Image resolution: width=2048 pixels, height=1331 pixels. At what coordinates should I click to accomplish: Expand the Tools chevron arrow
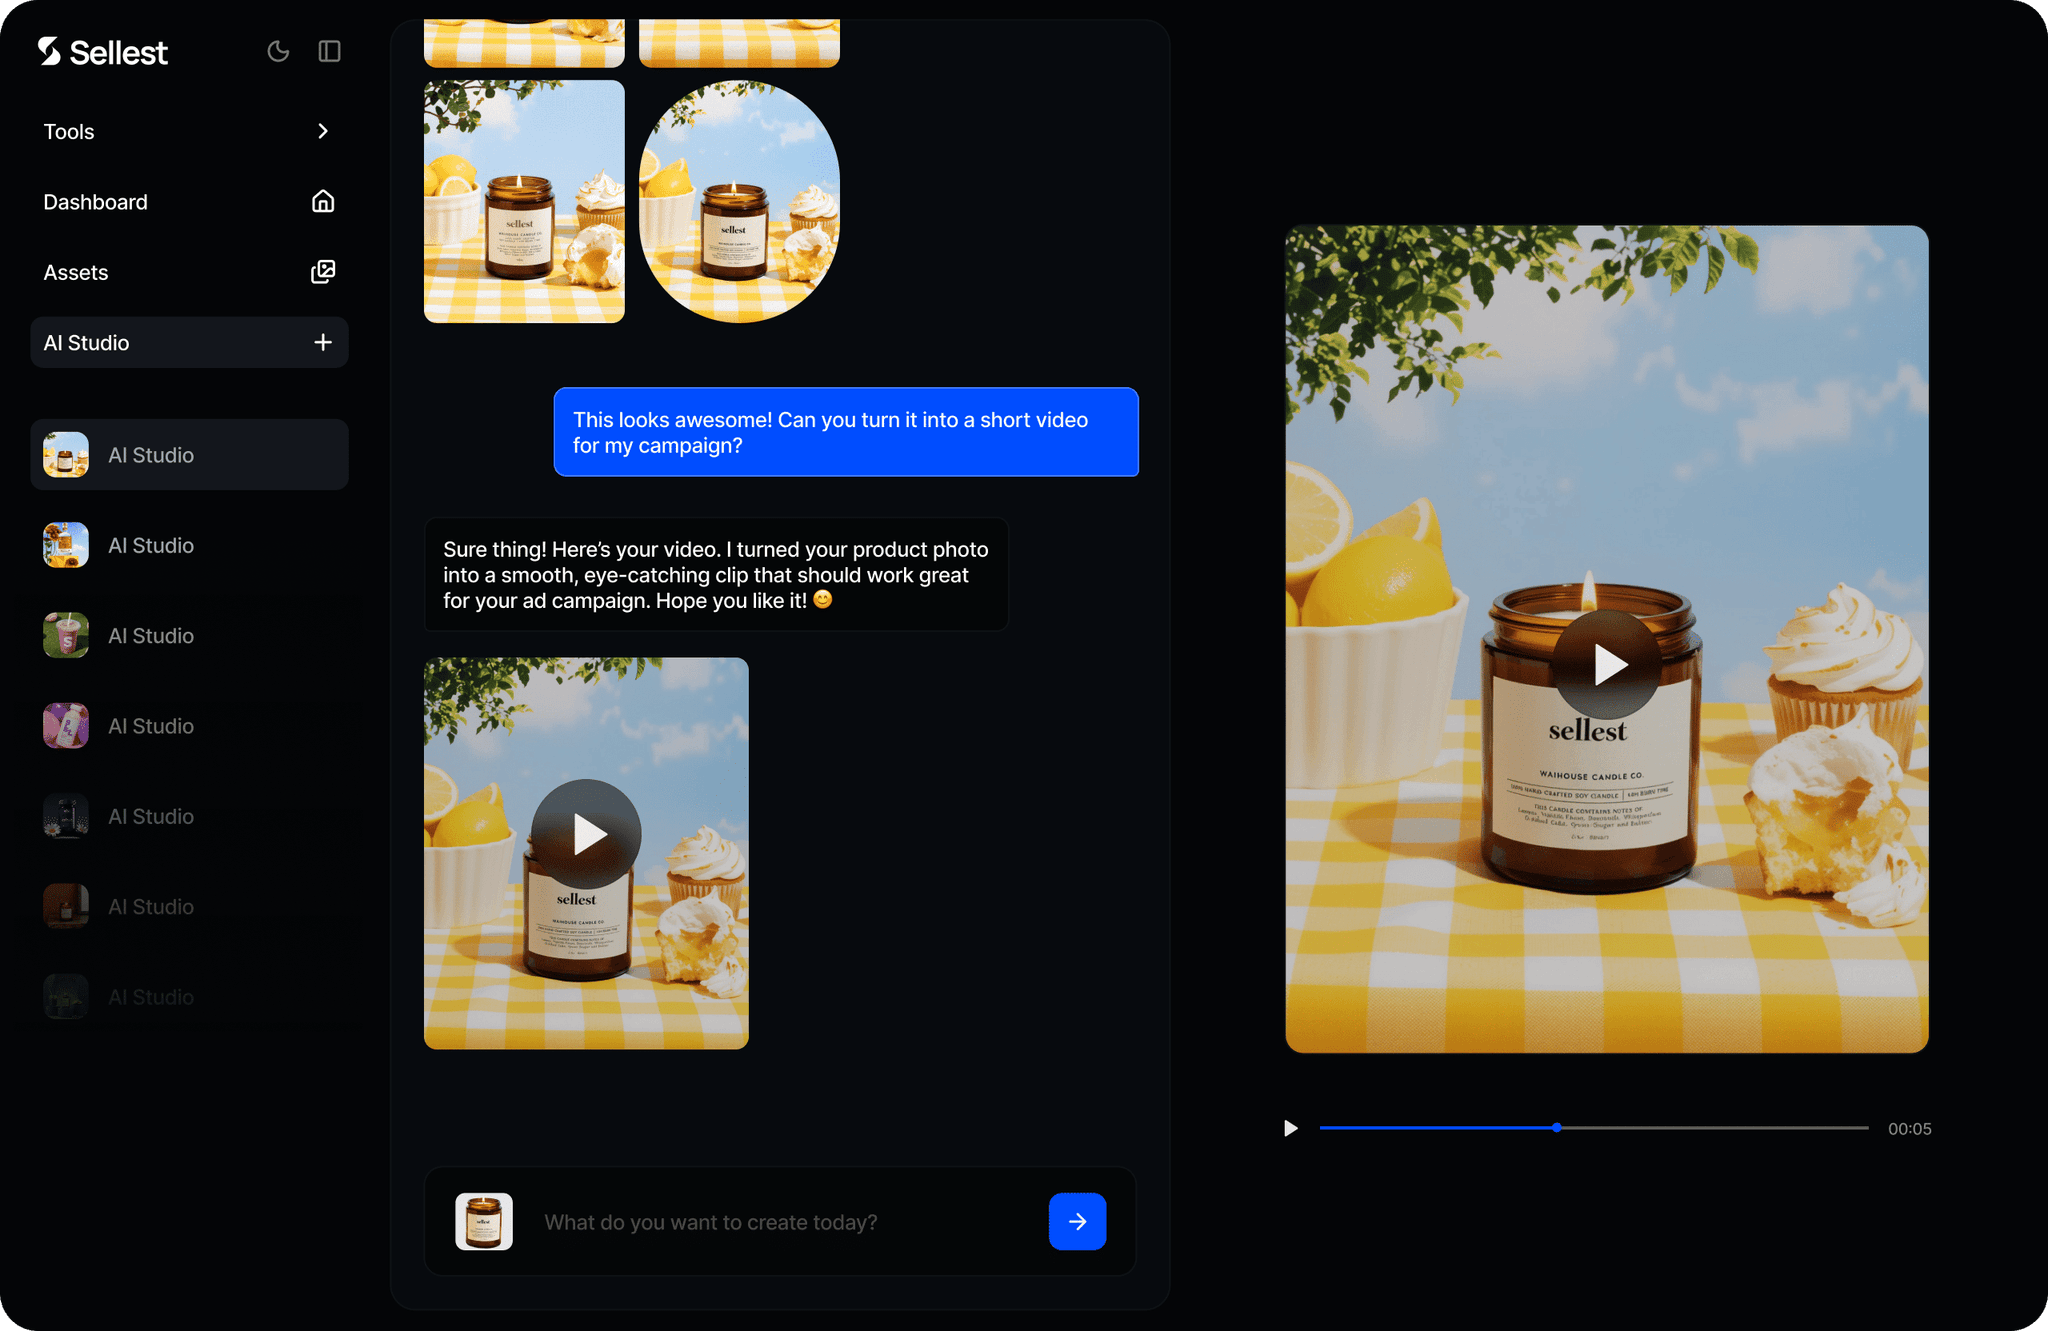click(x=322, y=131)
